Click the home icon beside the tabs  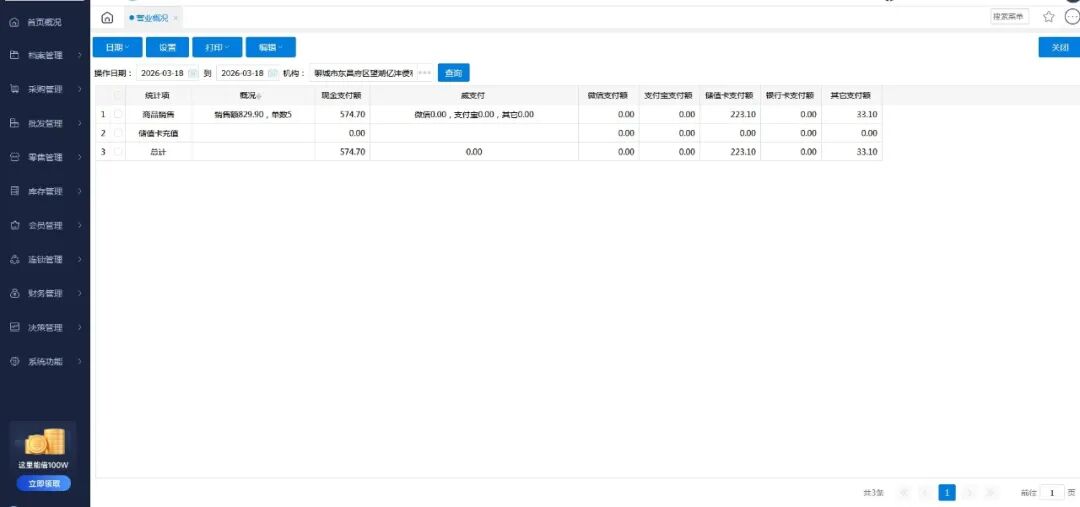point(107,18)
